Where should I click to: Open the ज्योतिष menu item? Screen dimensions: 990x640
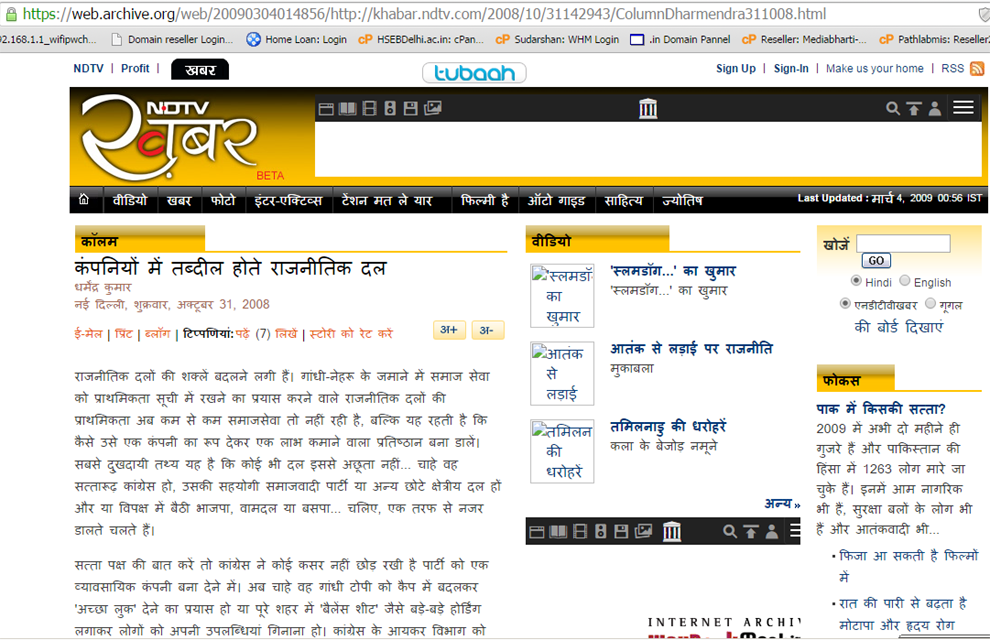tap(682, 200)
